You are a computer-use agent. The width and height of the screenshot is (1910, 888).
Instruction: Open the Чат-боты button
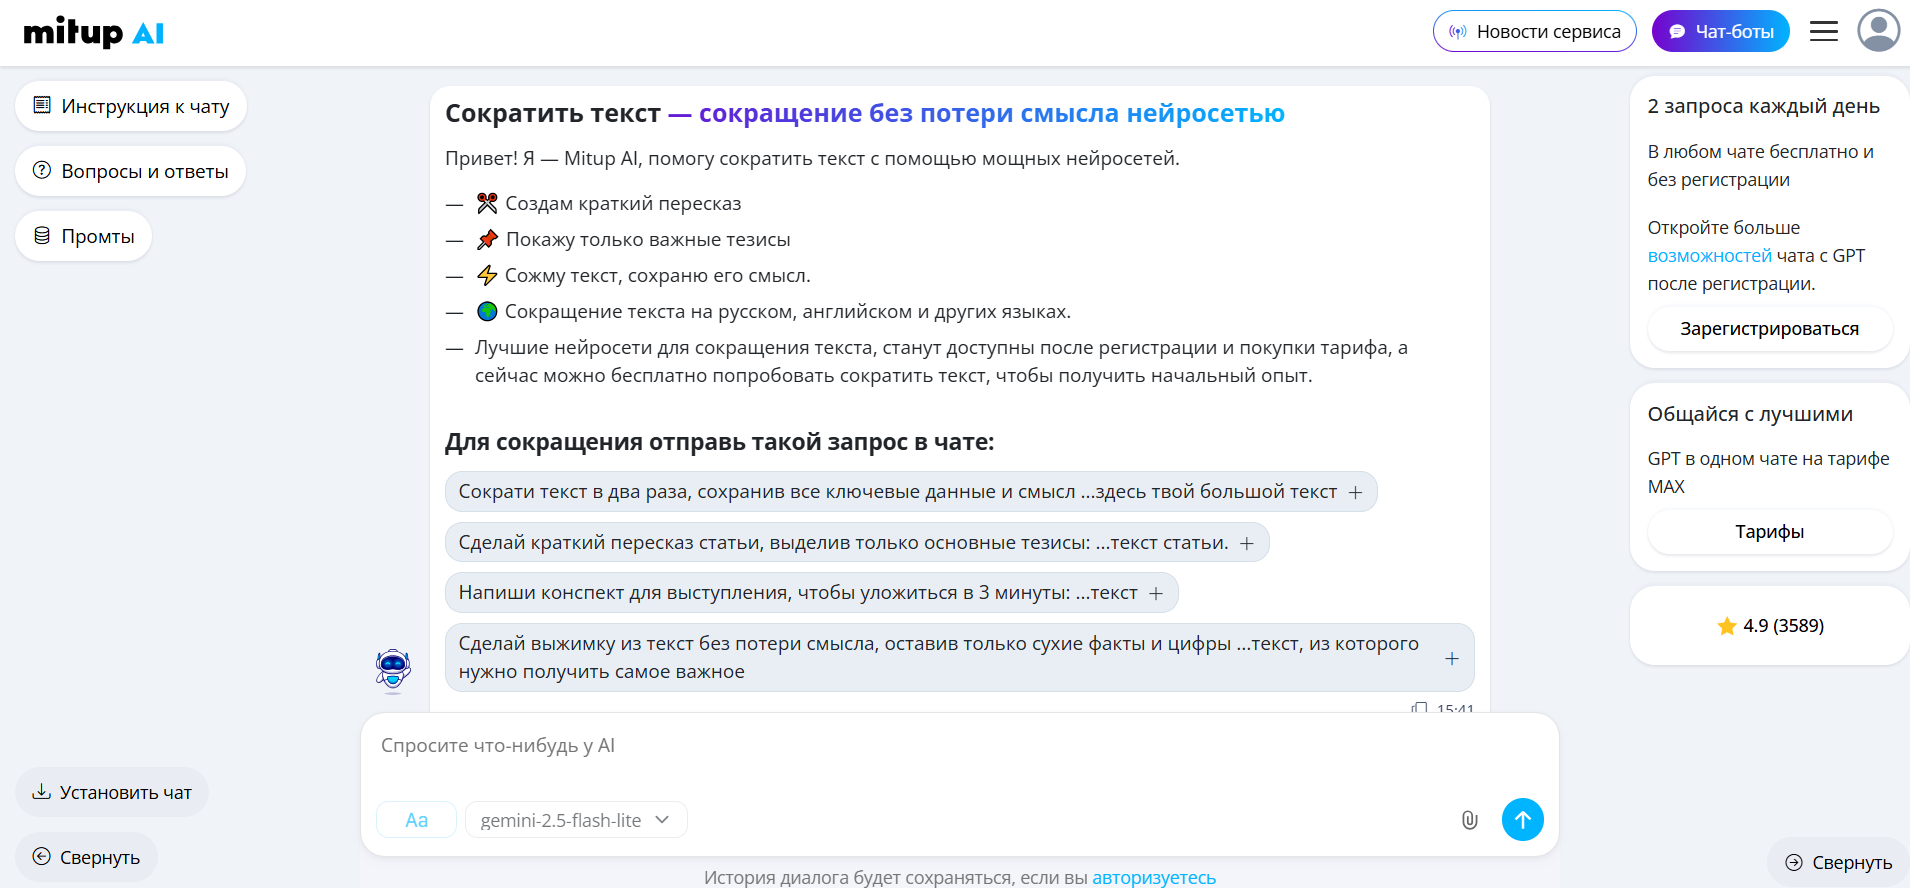click(1720, 32)
